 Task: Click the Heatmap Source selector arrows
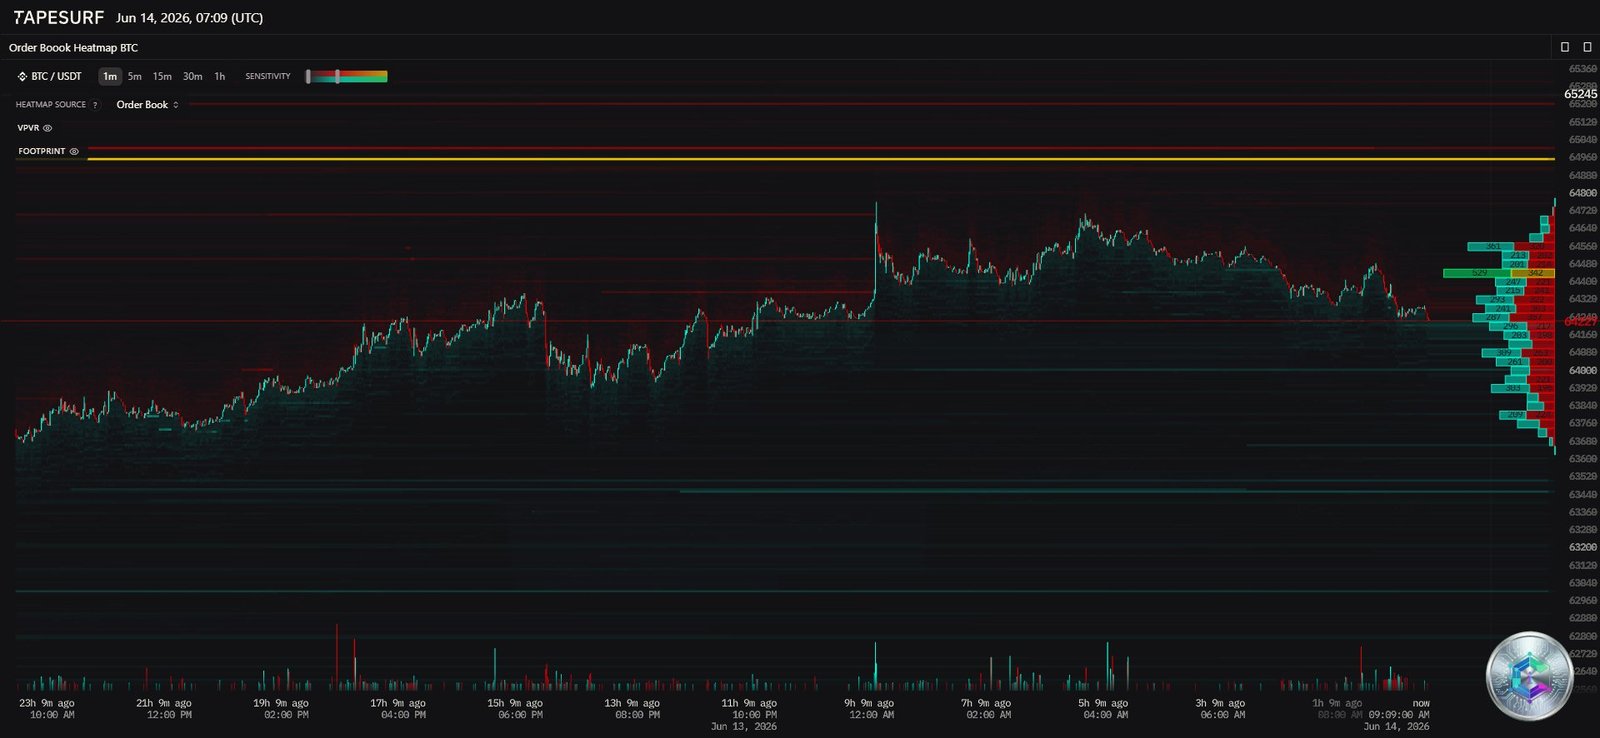click(x=176, y=105)
